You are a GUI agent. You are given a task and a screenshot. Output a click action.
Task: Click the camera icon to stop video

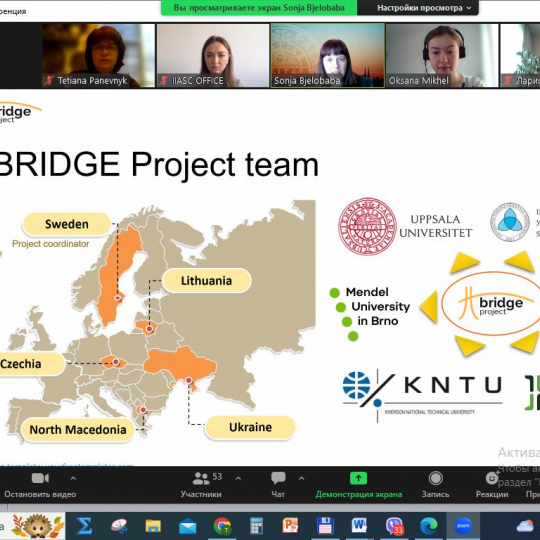40,478
